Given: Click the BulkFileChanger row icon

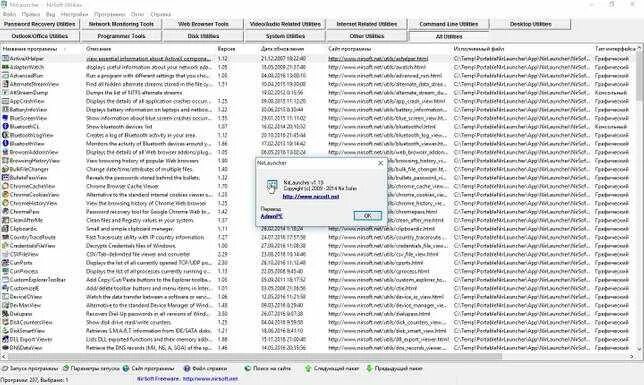Looking at the screenshot, I should pos(5,169).
